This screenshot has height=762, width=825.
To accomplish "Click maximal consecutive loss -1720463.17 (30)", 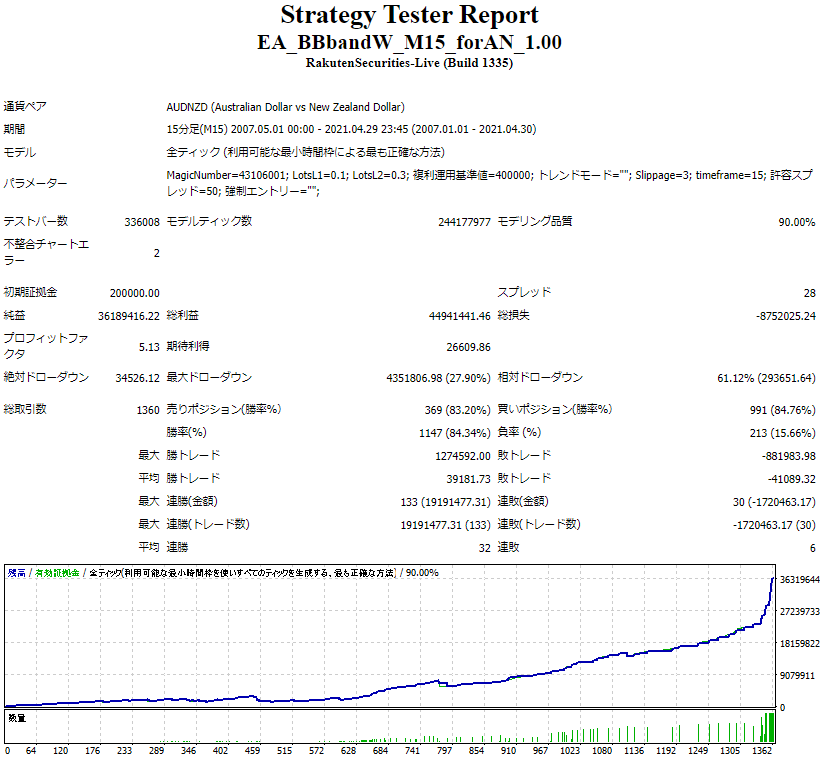I will pyautogui.click(x=774, y=525).
